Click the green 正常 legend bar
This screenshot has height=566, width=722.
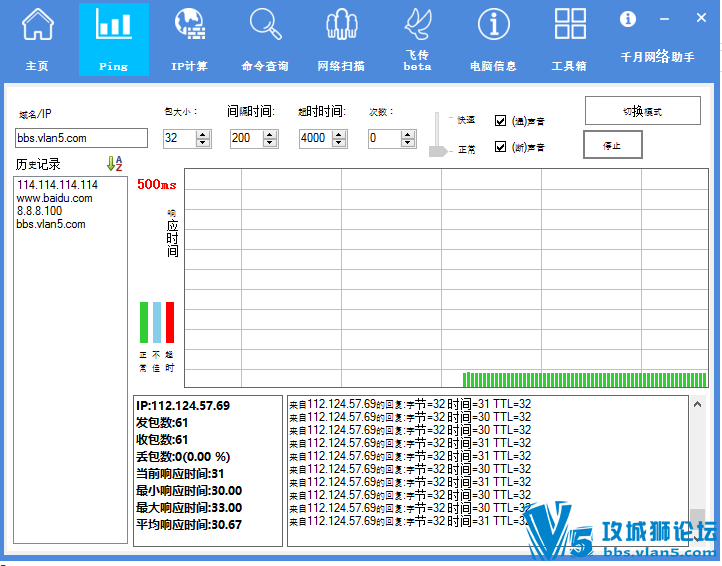click(x=144, y=322)
